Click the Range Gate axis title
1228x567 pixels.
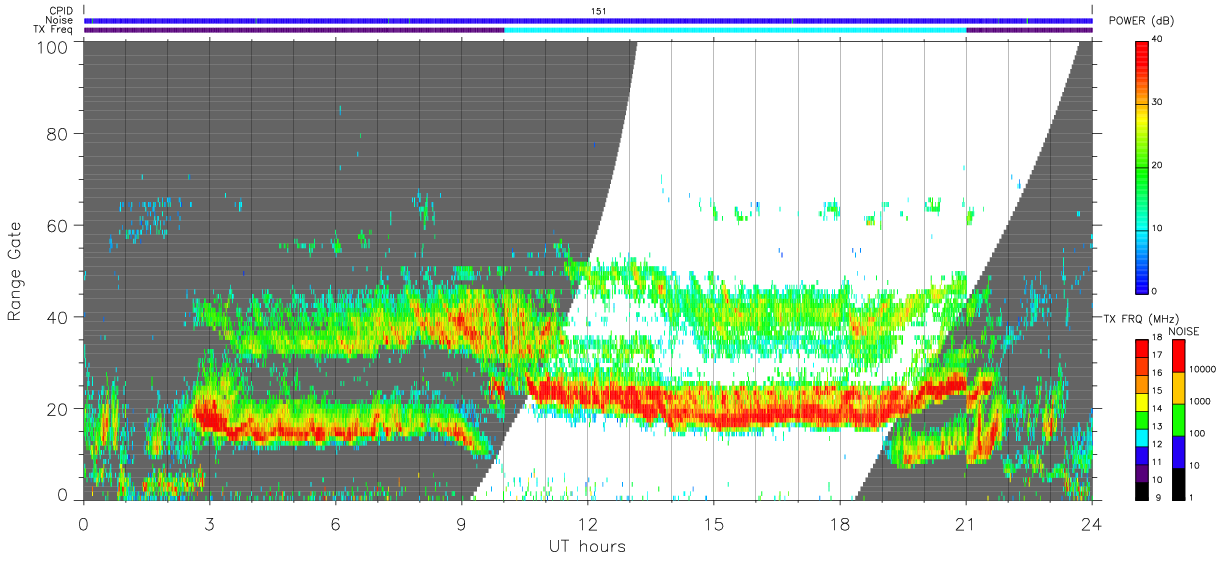tap(15, 271)
